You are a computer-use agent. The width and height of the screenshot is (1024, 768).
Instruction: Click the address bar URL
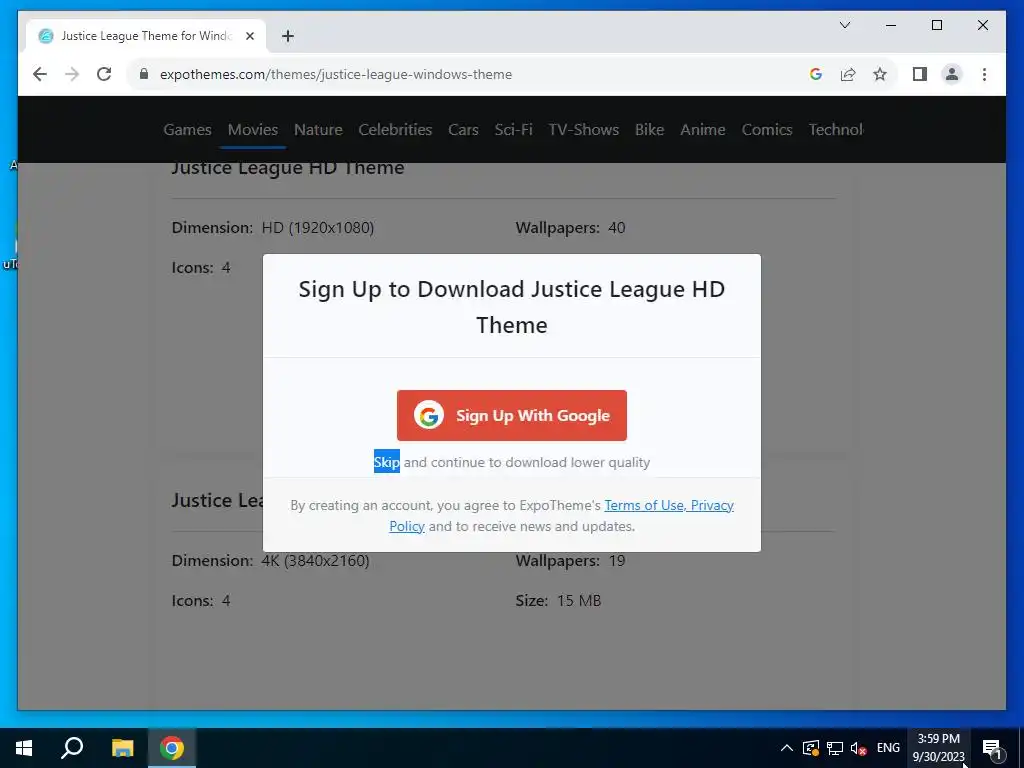pos(336,74)
